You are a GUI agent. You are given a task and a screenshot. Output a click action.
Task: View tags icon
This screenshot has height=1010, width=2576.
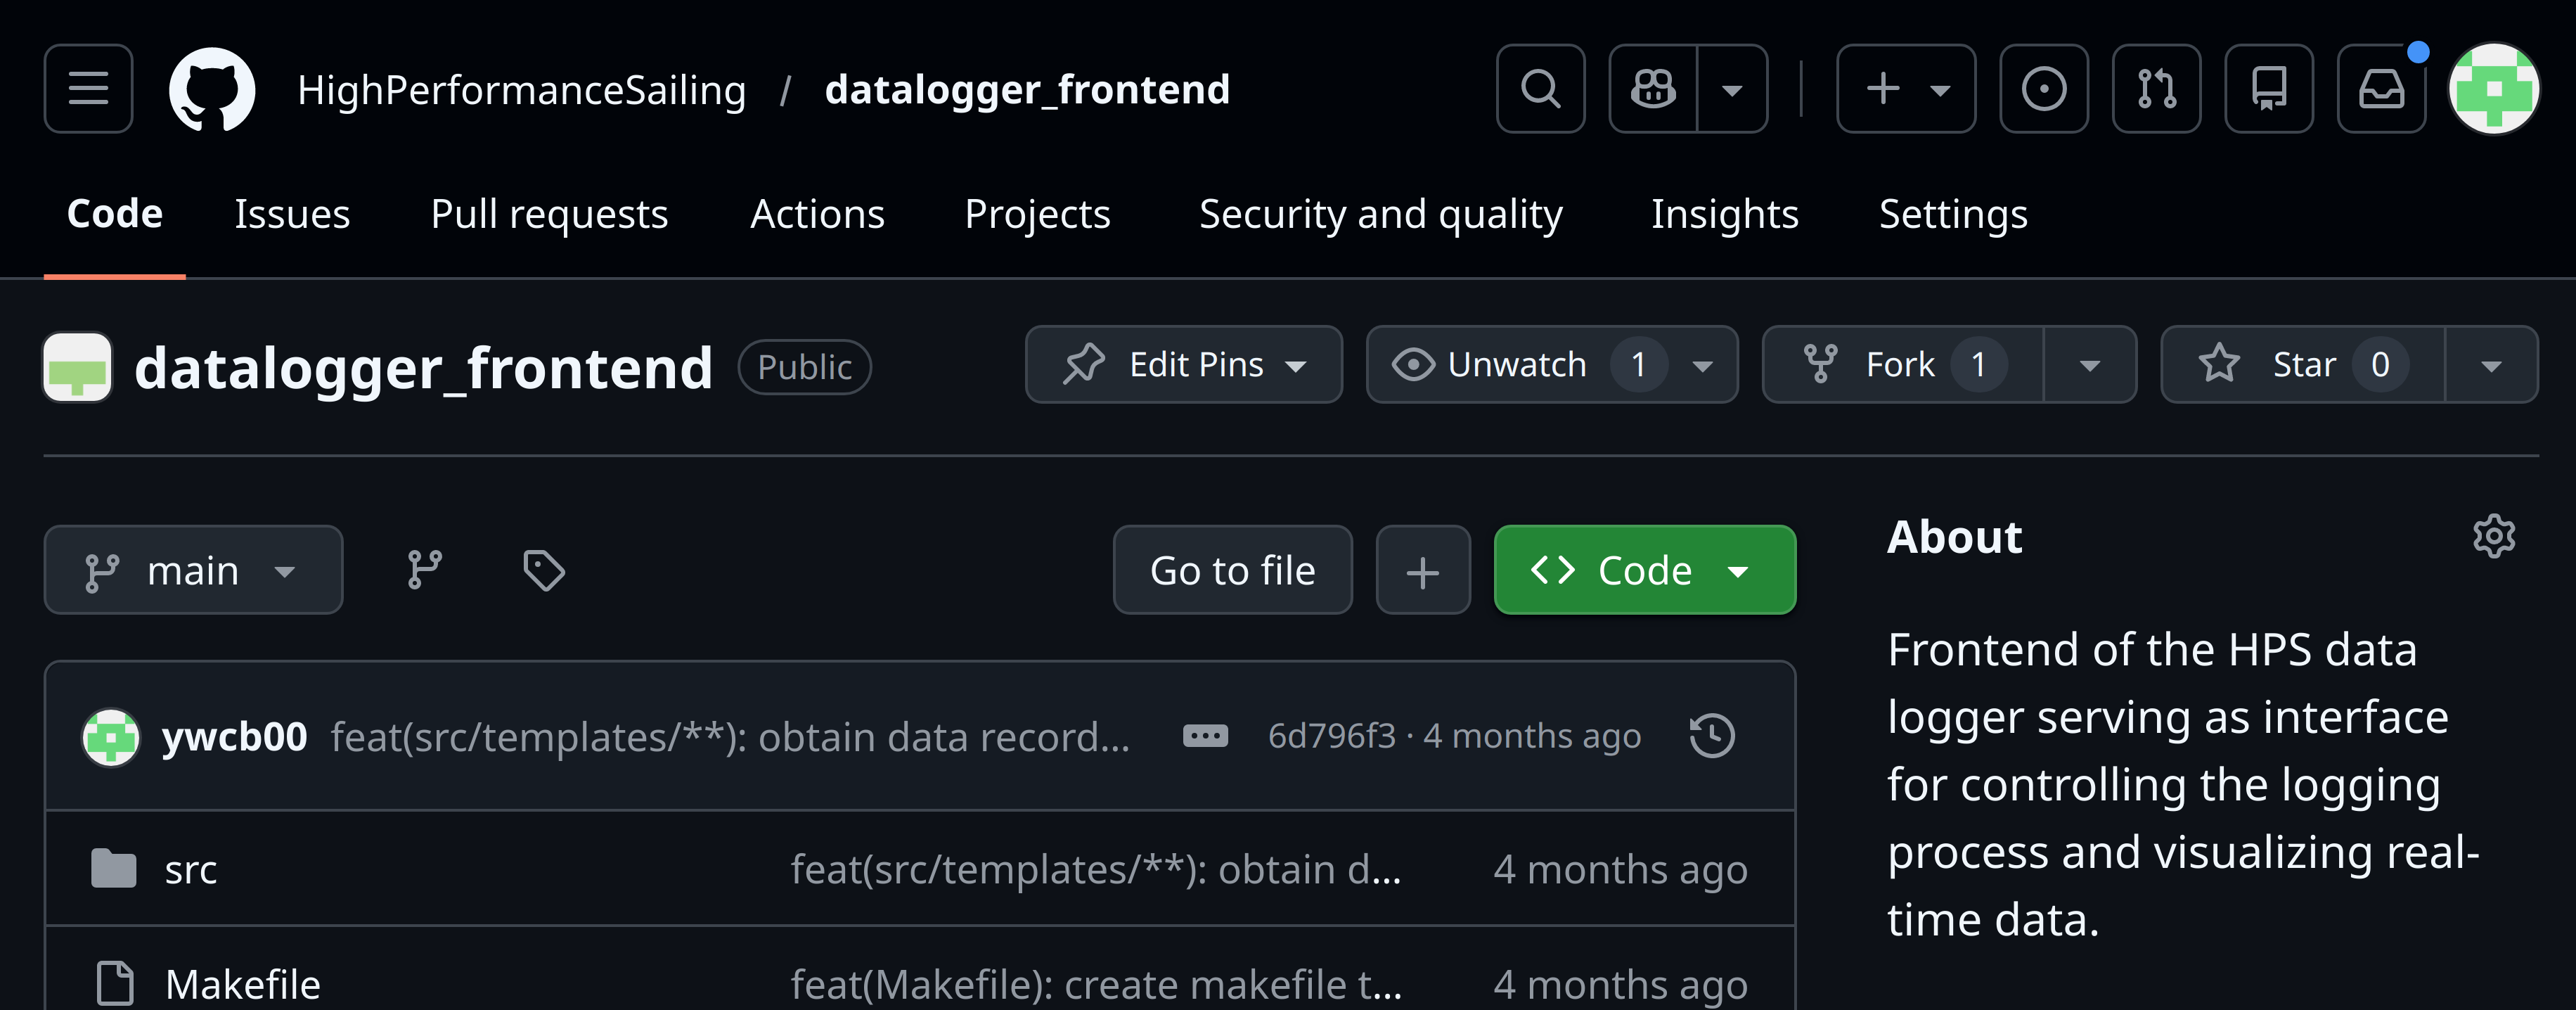tap(544, 570)
